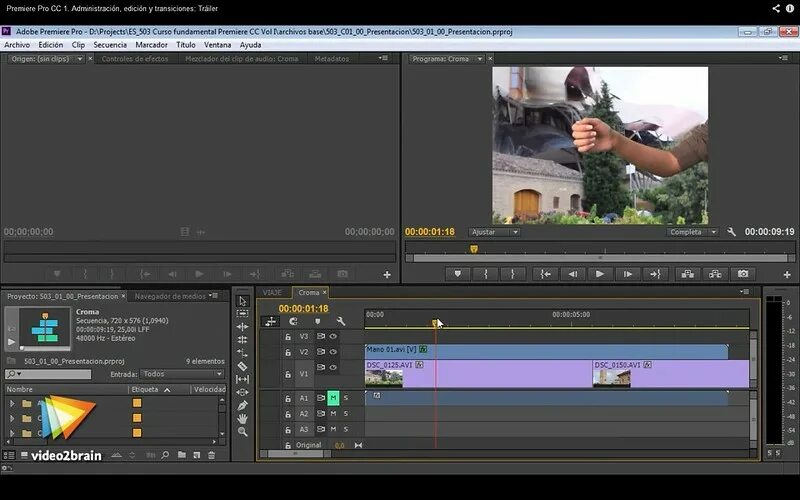
Task: Click the trash Clear icon in Project panel
Action: [x=211, y=455]
